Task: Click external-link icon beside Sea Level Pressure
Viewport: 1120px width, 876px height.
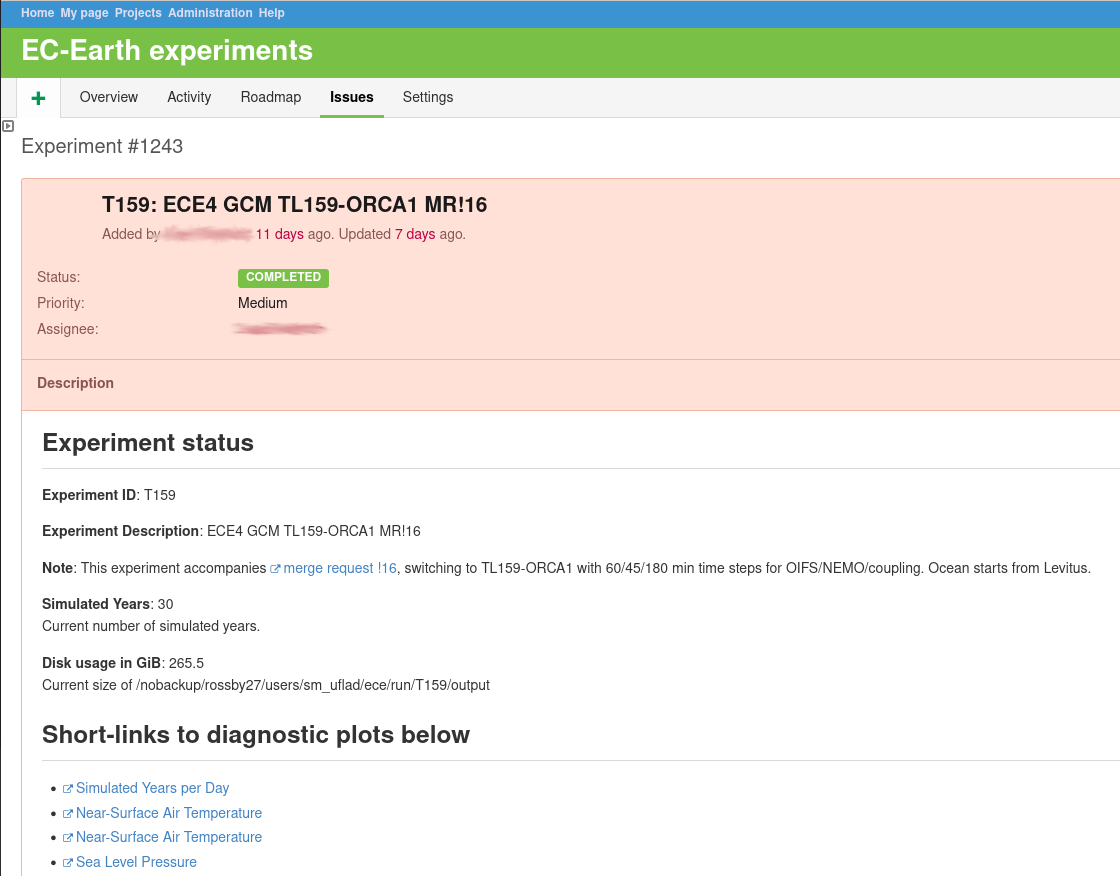Action: click(68, 863)
